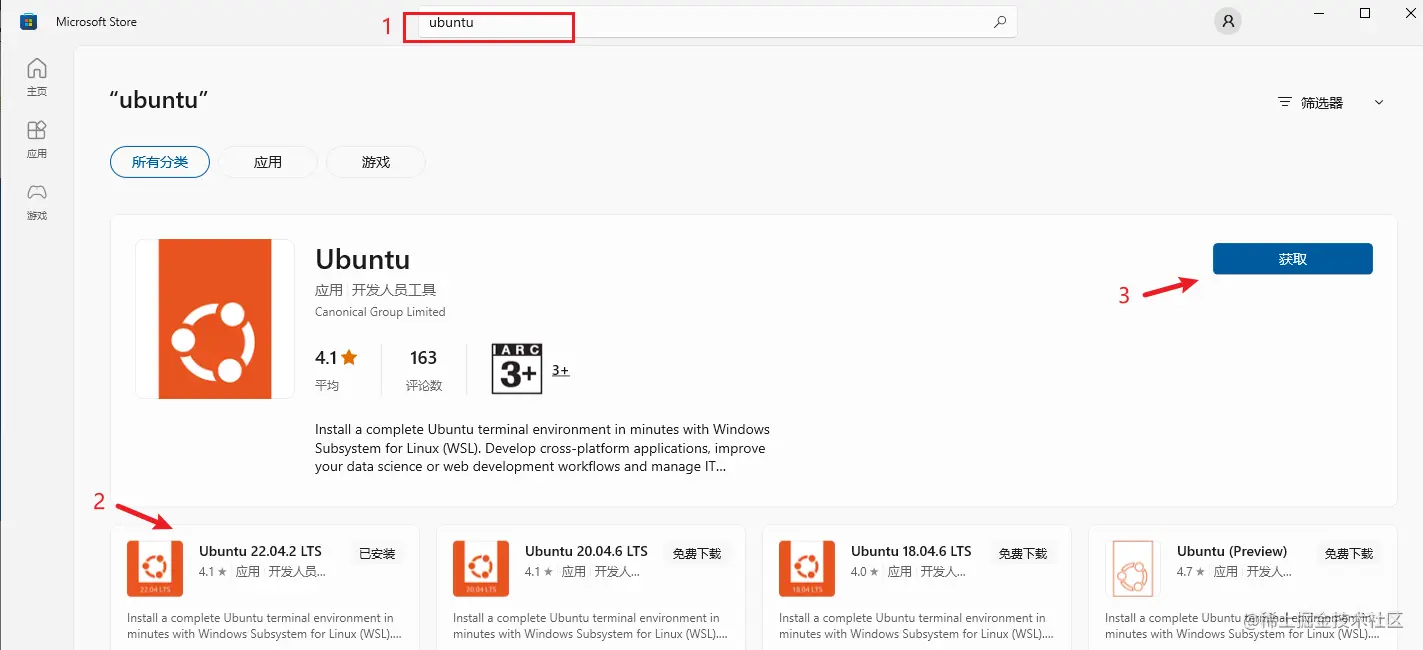The height and width of the screenshot is (650, 1423).
Task: Select the 所有分类 category tab
Action: click(x=160, y=162)
